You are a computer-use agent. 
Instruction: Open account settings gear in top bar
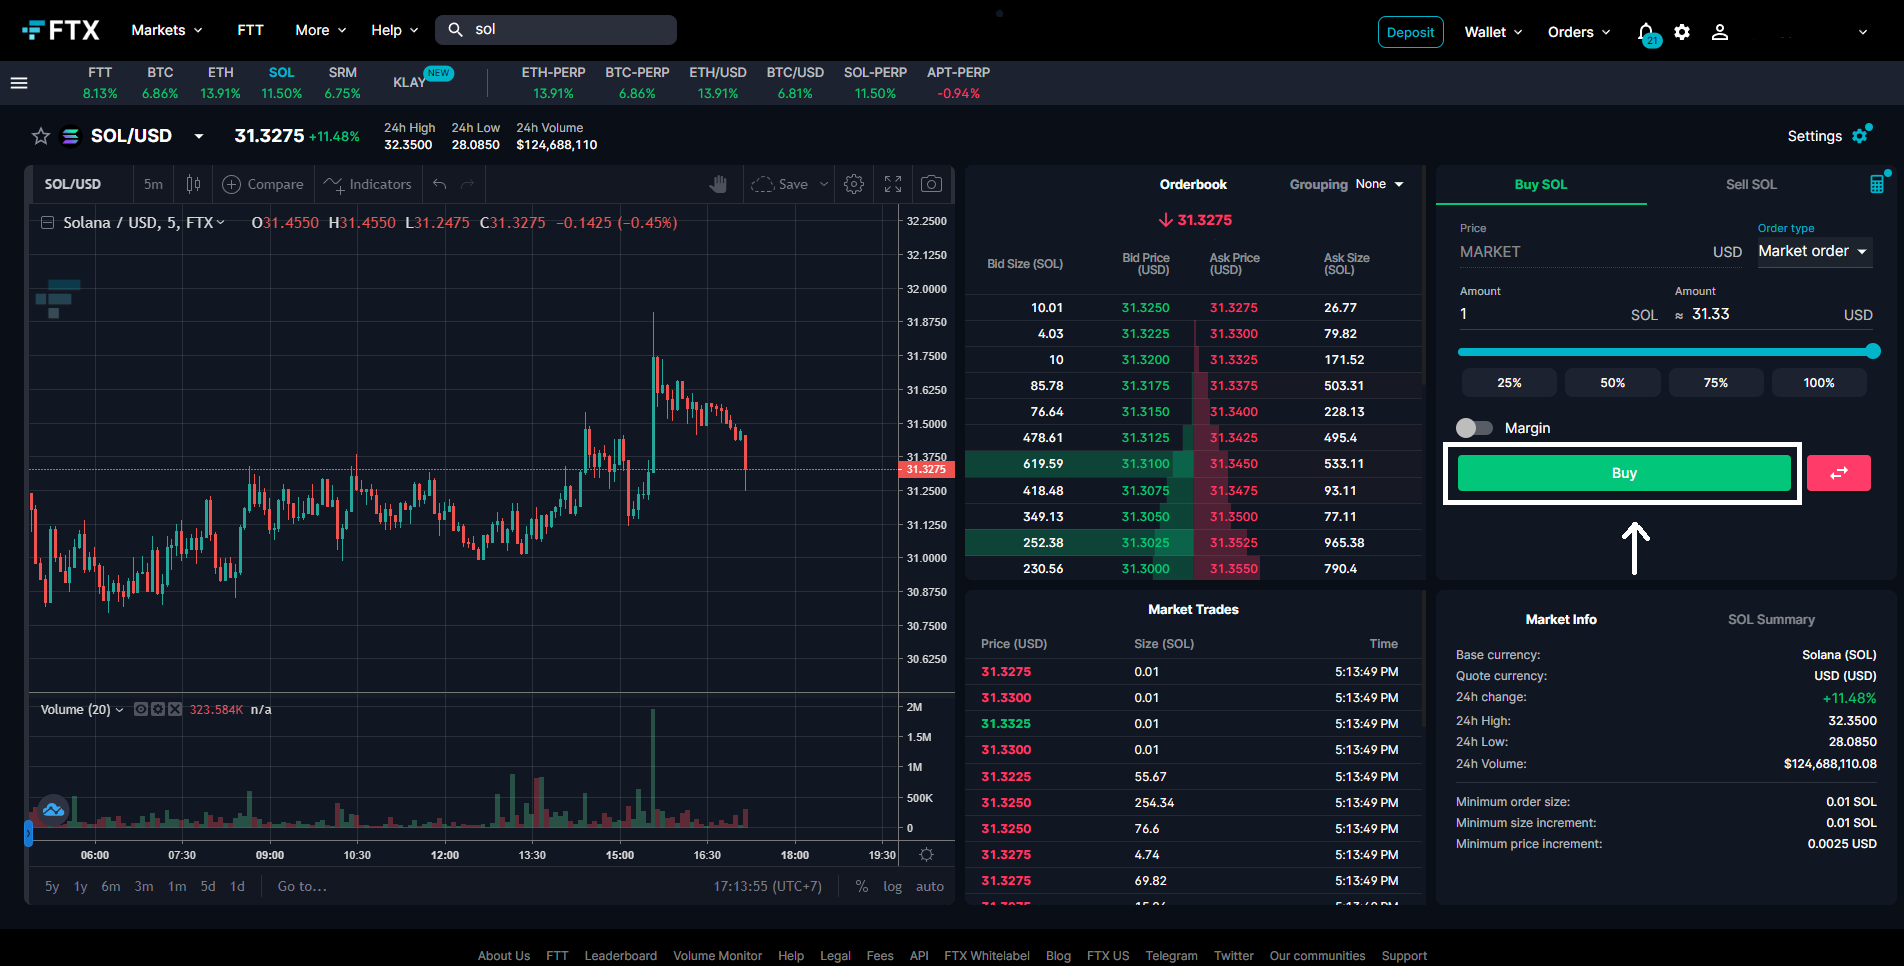(x=1682, y=32)
